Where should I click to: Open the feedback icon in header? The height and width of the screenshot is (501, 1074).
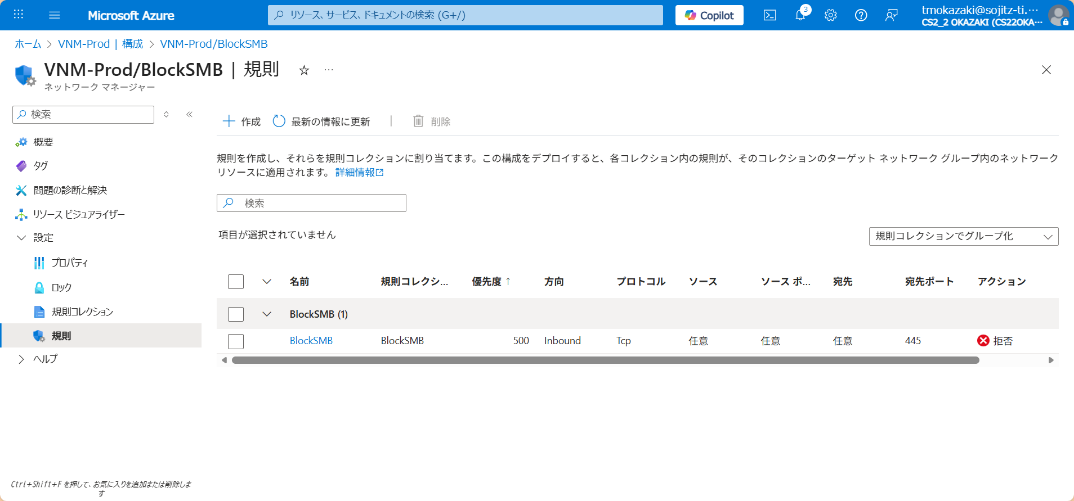[x=891, y=15]
